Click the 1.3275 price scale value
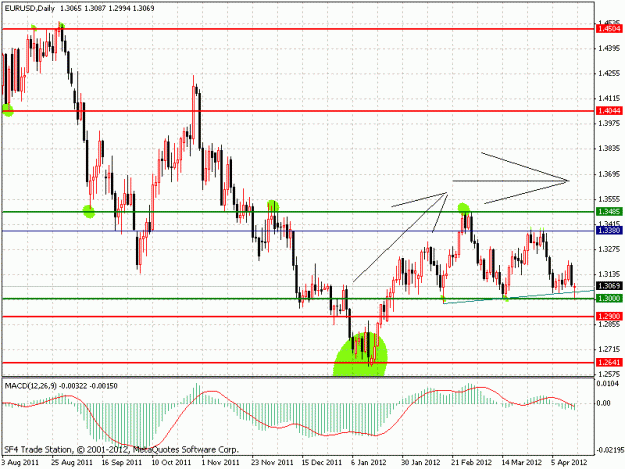The image size is (625, 469). pos(609,249)
